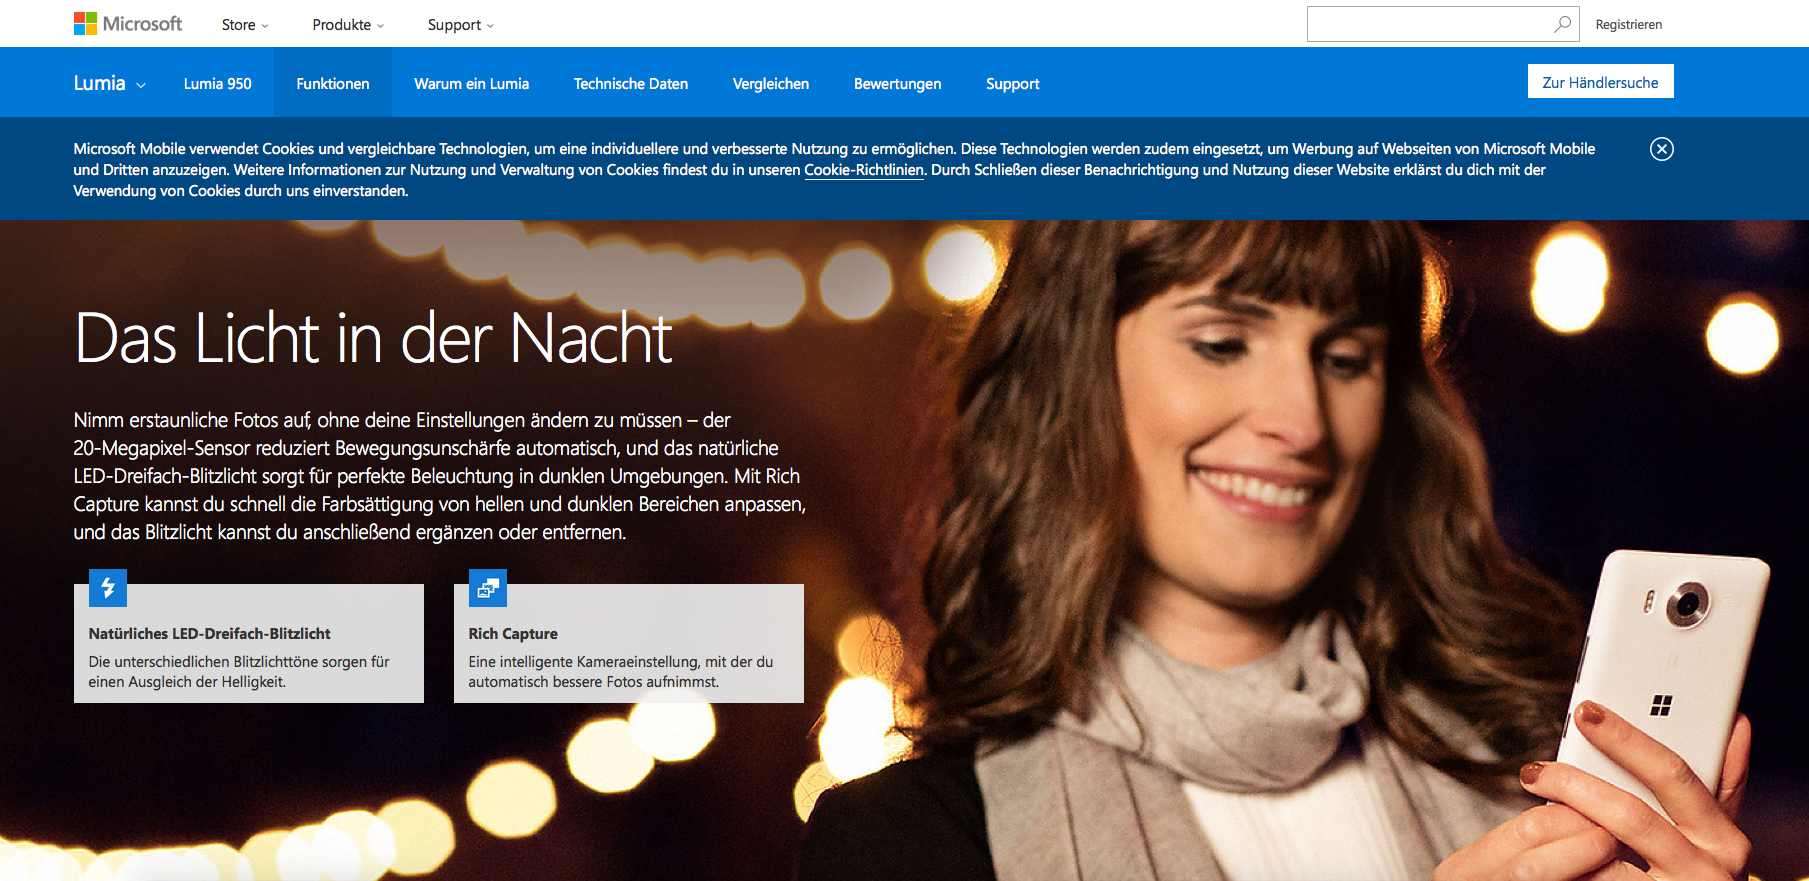
Task: Expand the Support dropdown in top bar
Action: pos(460,25)
